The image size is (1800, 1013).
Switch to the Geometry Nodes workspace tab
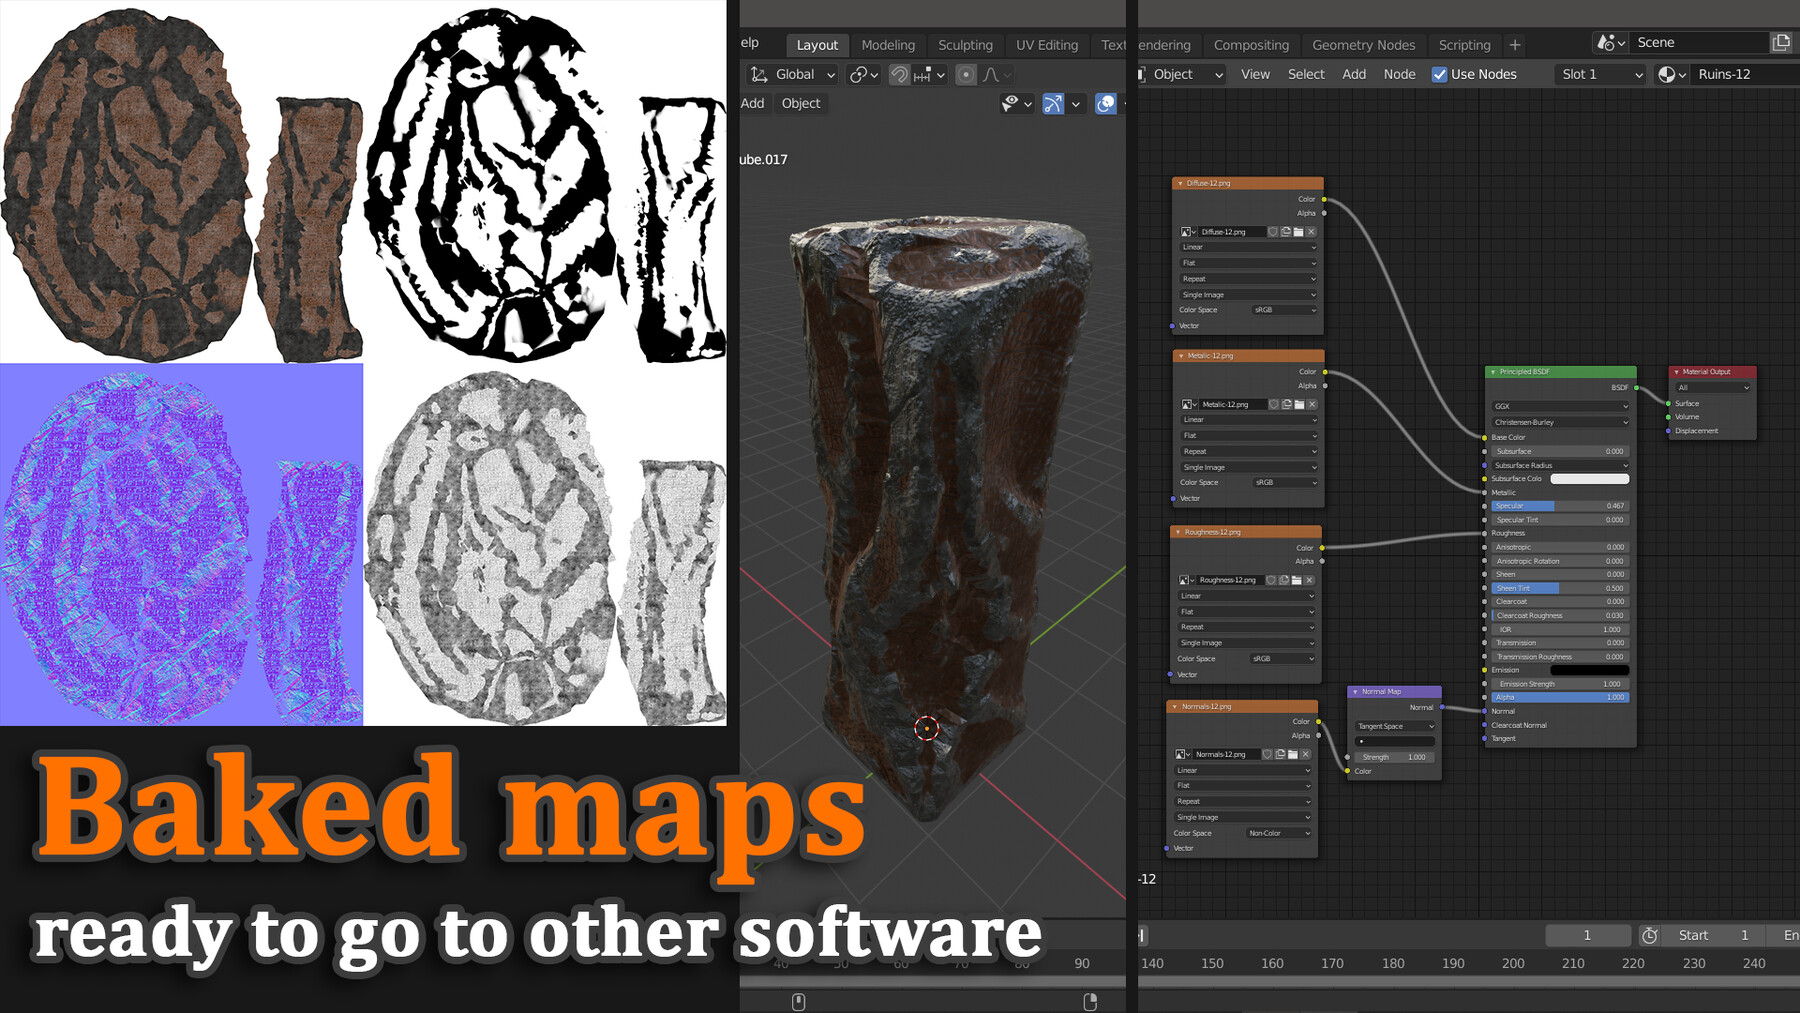tap(1363, 45)
